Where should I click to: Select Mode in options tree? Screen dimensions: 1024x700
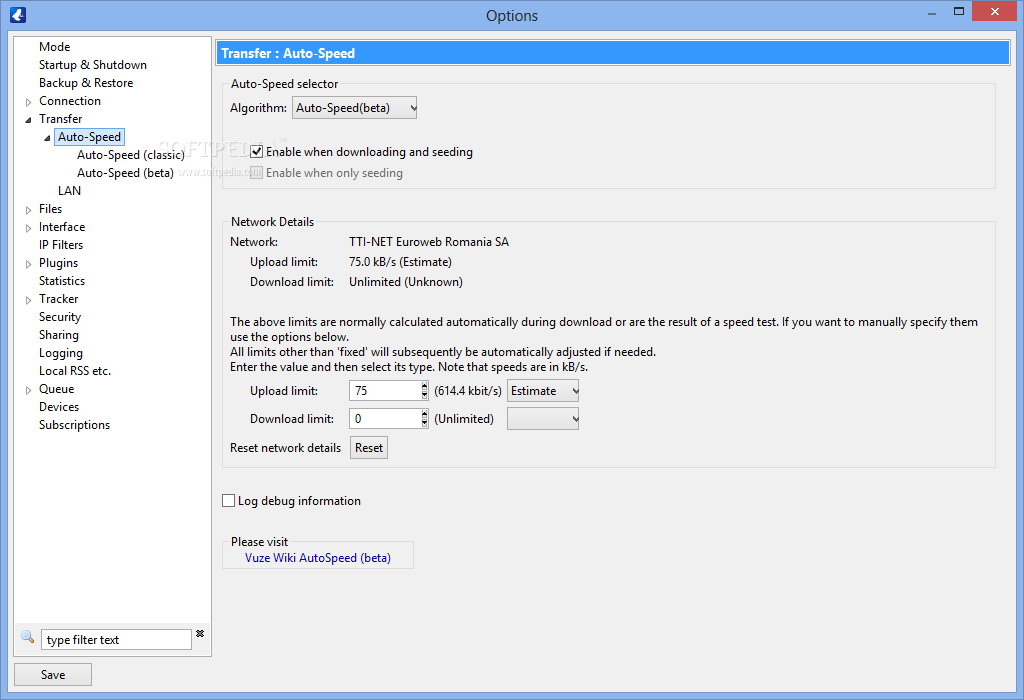tap(54, 46)
